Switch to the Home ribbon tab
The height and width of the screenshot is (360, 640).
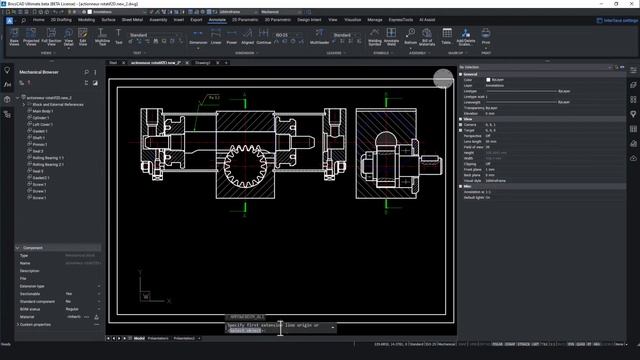coord(39,20)
